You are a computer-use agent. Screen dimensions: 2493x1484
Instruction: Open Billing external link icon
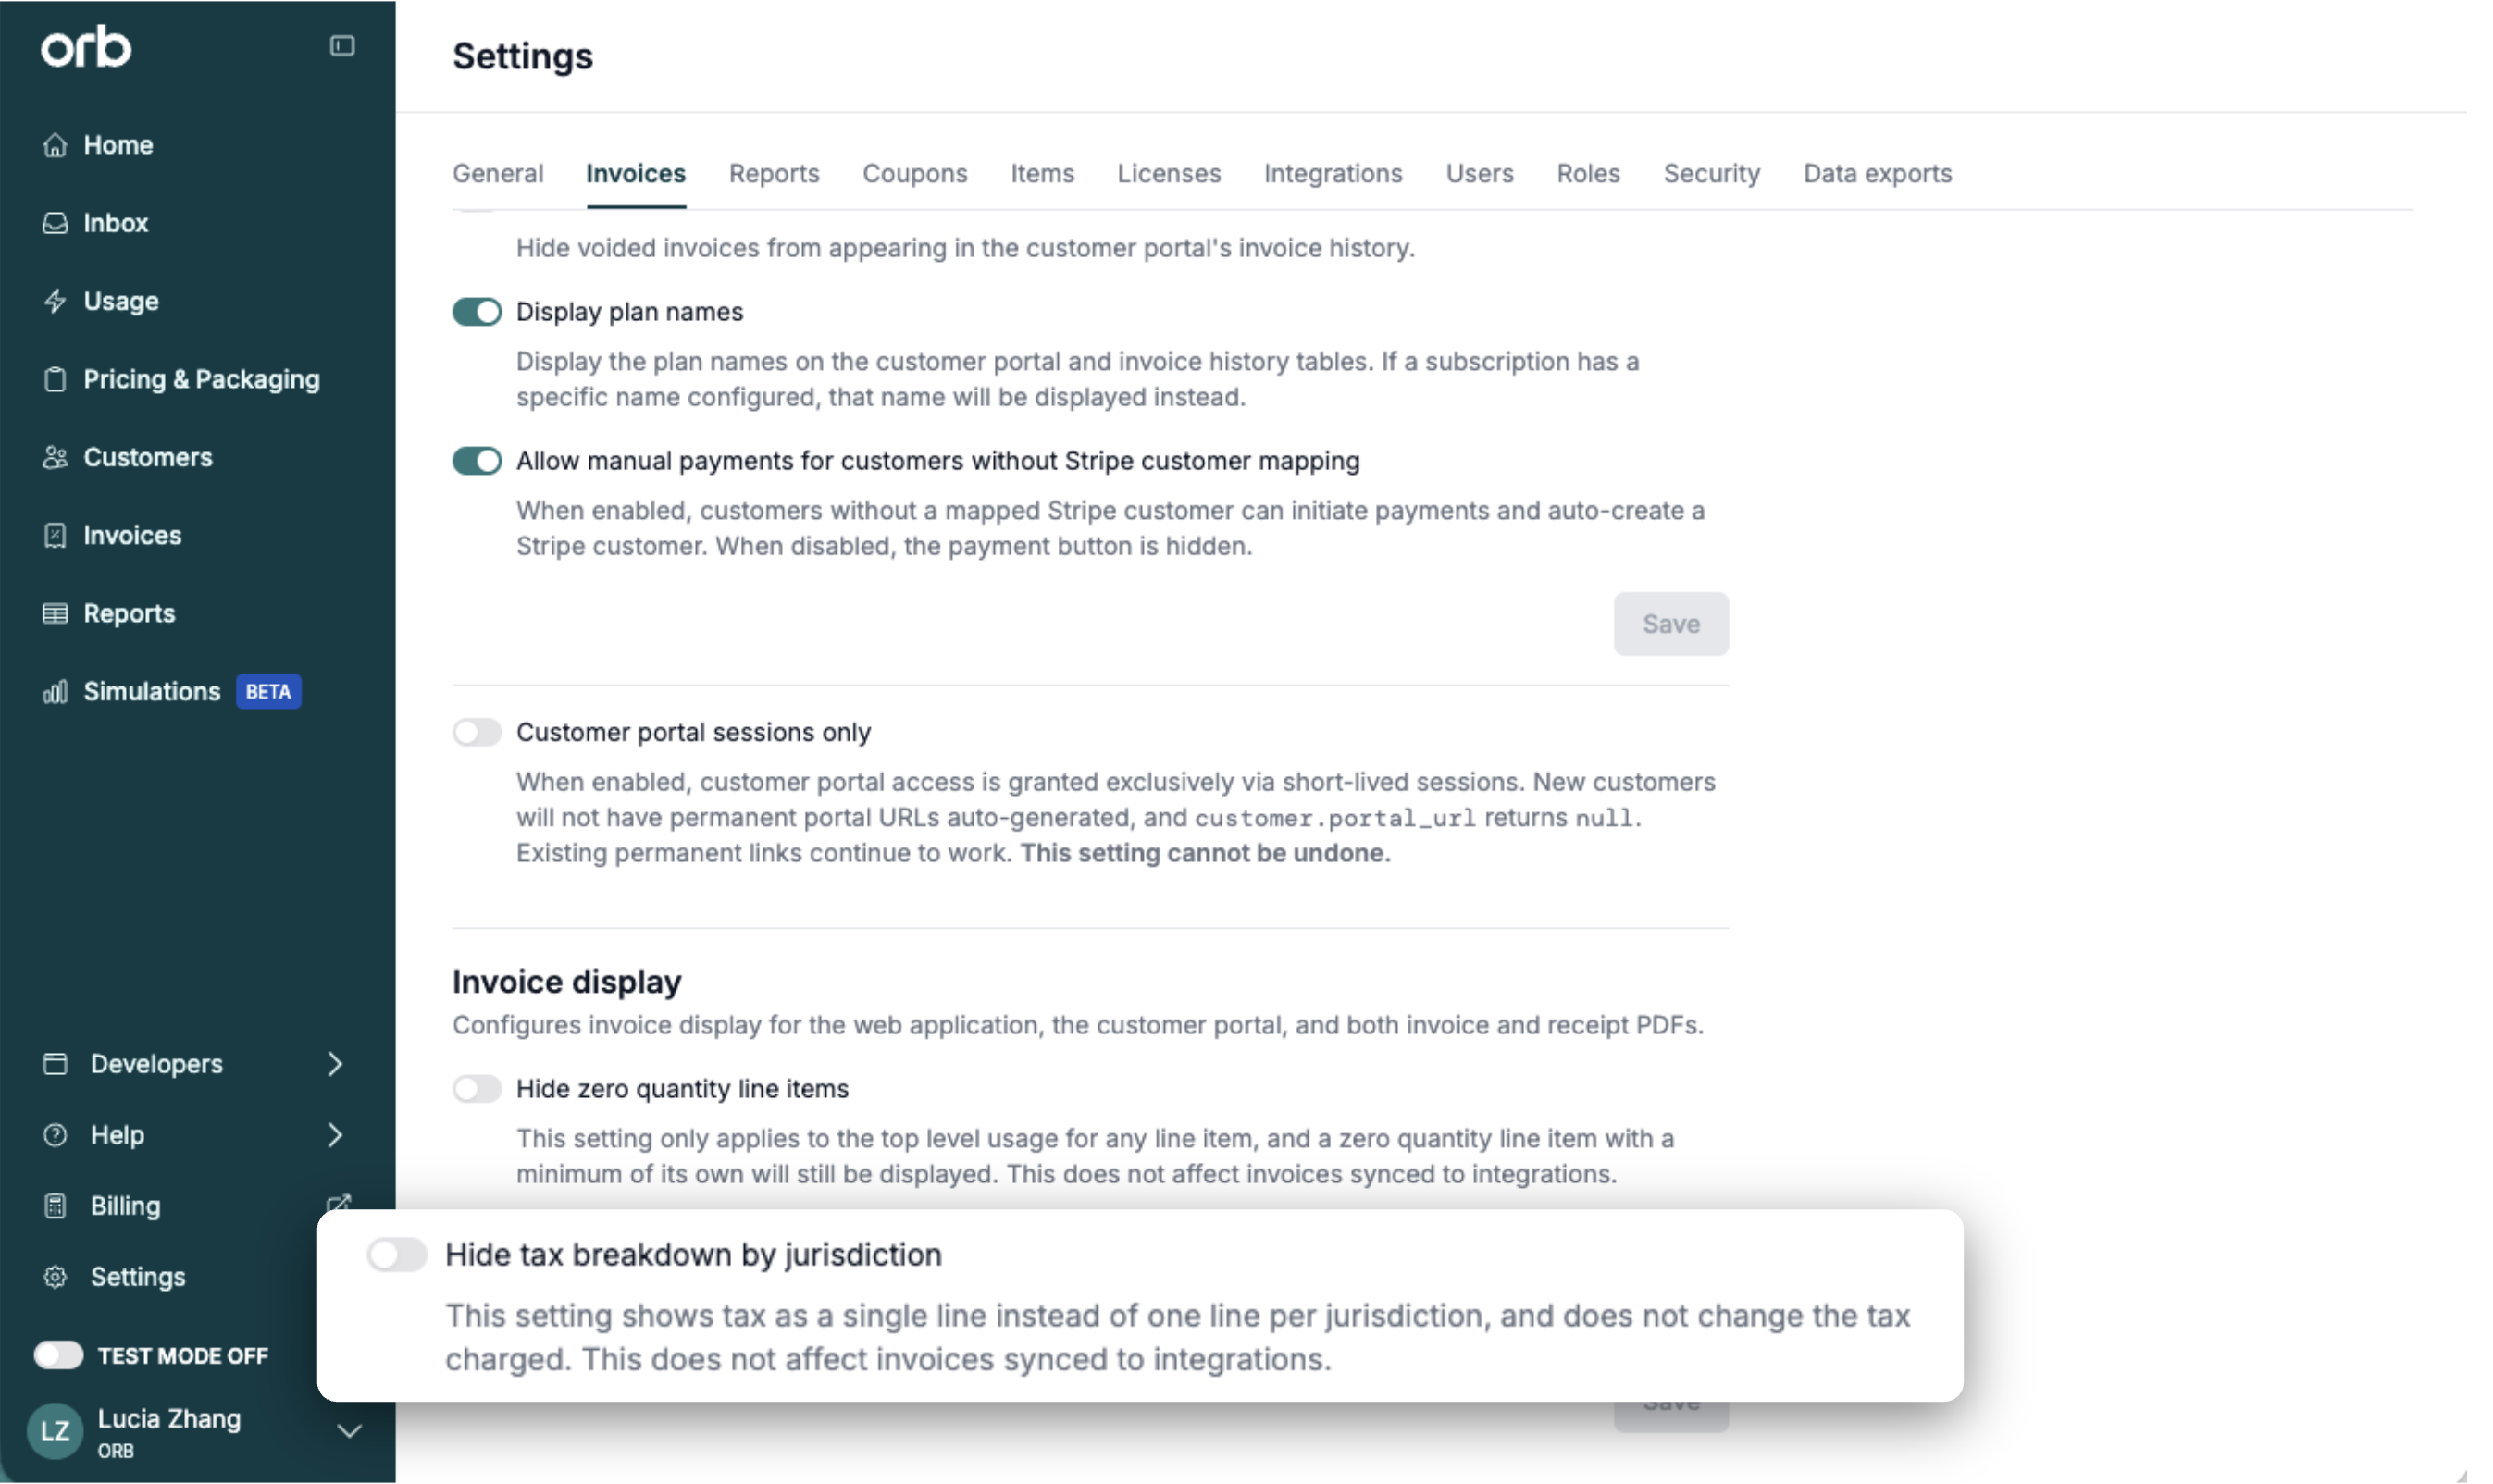coord(339,1204)
